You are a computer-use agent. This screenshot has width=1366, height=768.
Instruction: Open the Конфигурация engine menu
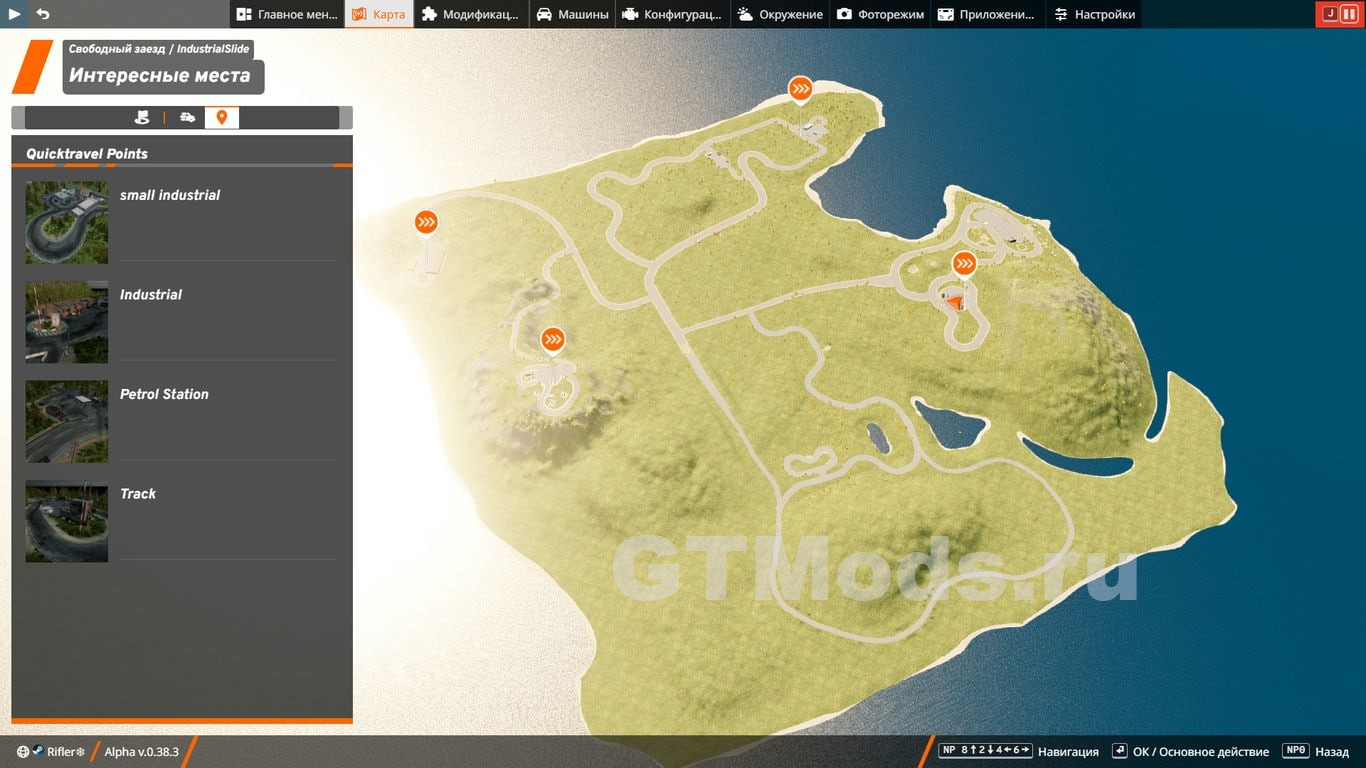pyautogui.click(x=674, y=14)
